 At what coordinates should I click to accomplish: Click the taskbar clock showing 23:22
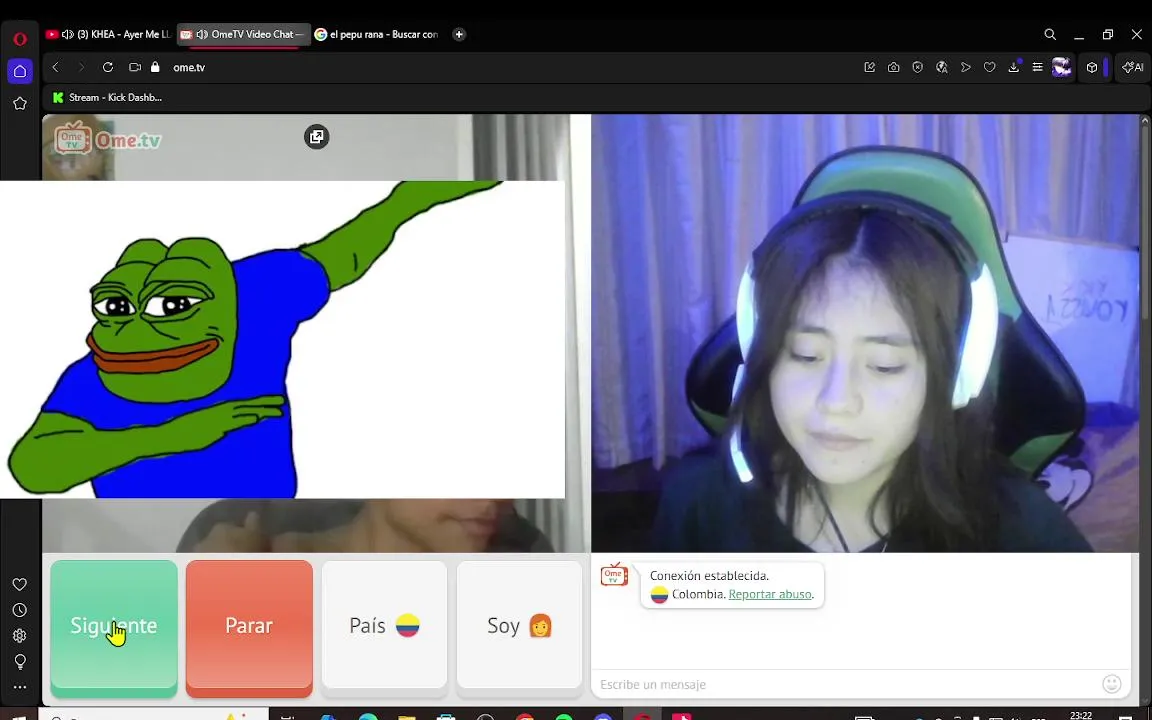1081,715
